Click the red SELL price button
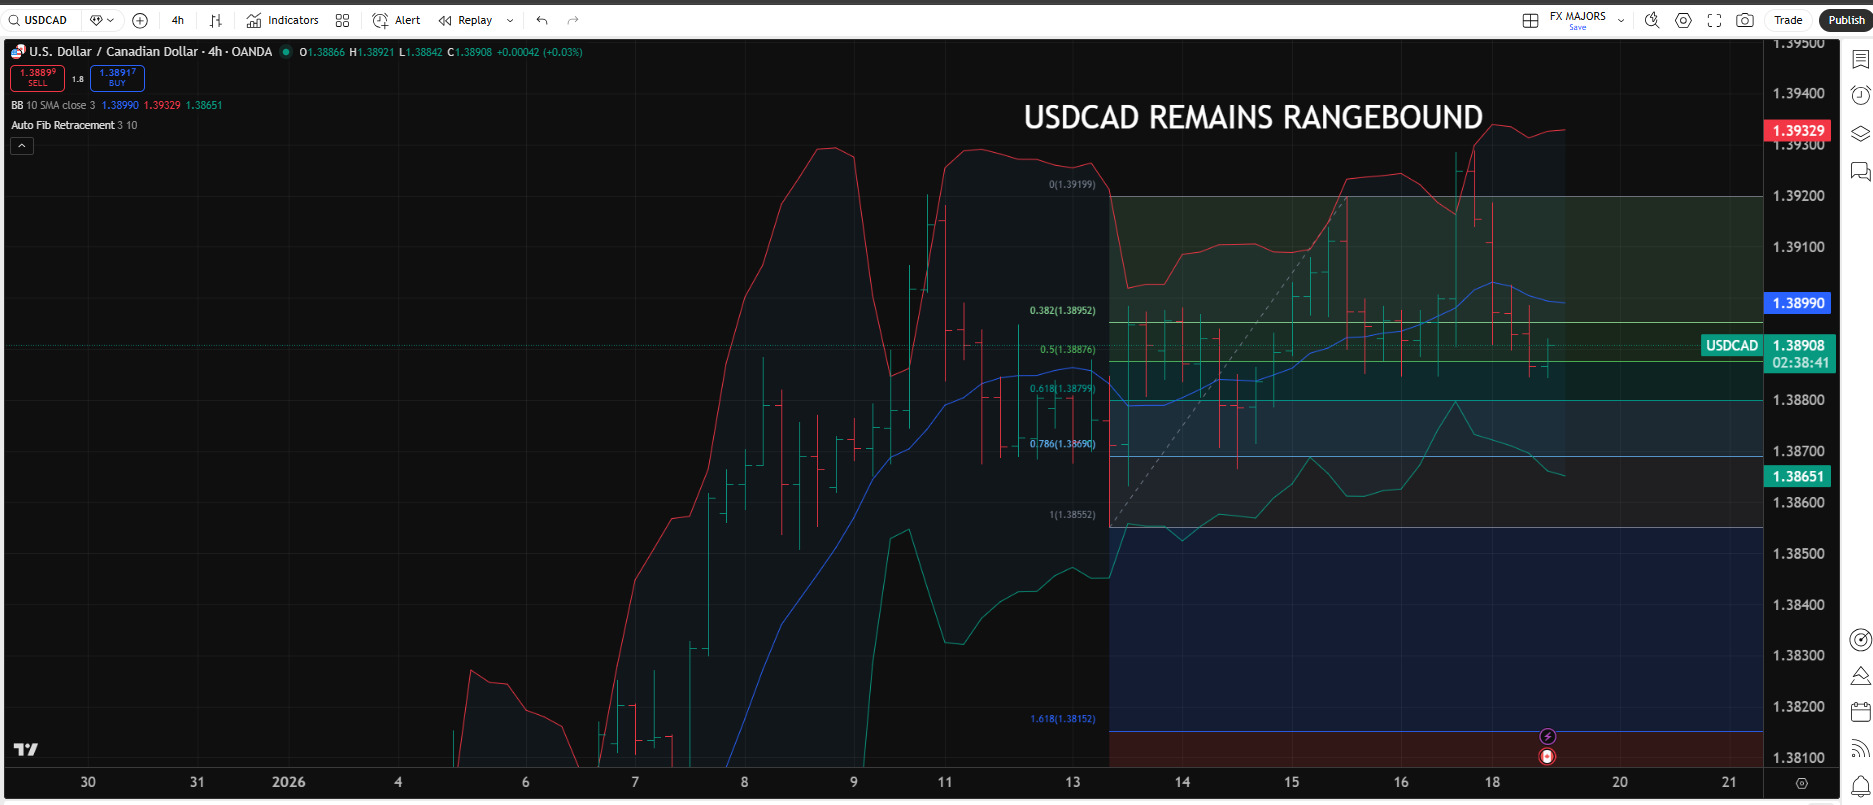1873x805 pixels. tap(38, 78)
